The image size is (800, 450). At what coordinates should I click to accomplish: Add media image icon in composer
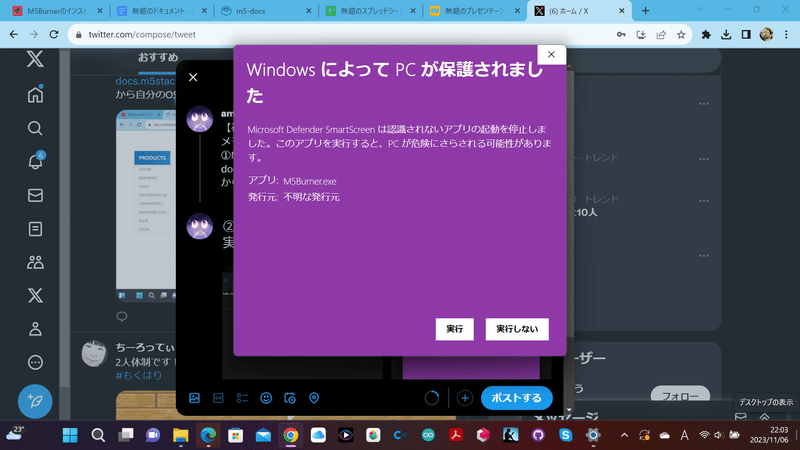(194, 398)
